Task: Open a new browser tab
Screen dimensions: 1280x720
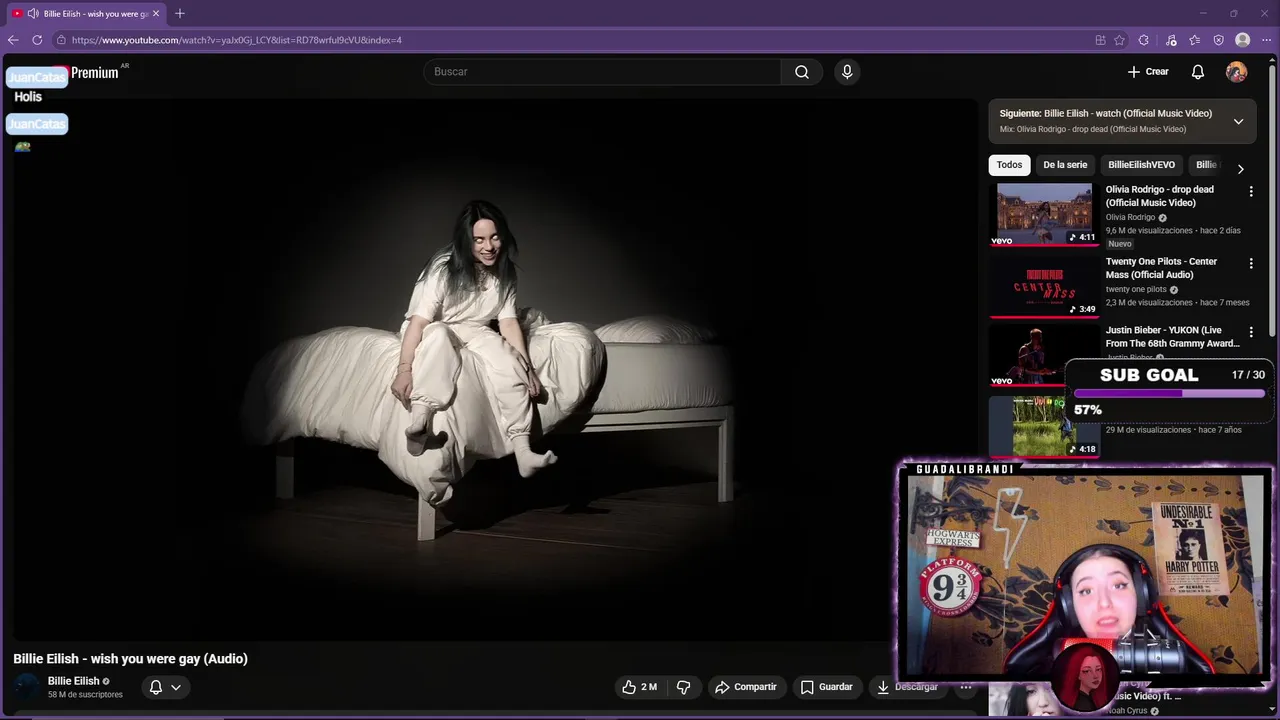Action: (180, 14)
